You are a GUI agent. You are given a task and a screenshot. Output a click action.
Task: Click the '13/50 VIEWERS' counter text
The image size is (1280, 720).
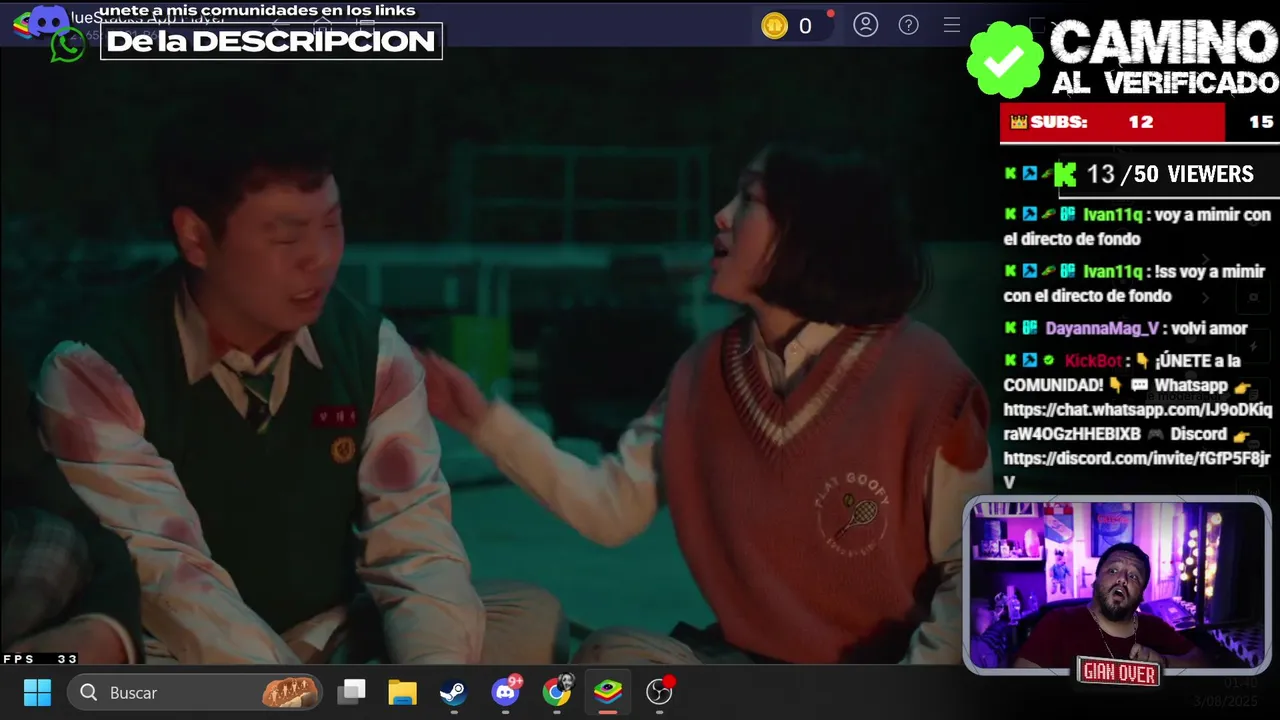click(1169, 174)
